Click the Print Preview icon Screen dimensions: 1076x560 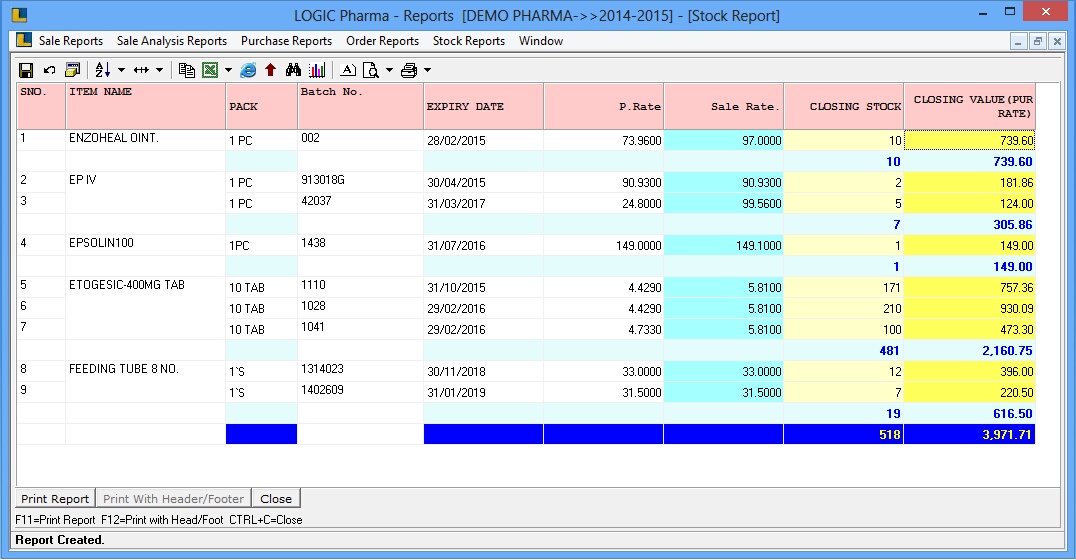tap(371, 70)
